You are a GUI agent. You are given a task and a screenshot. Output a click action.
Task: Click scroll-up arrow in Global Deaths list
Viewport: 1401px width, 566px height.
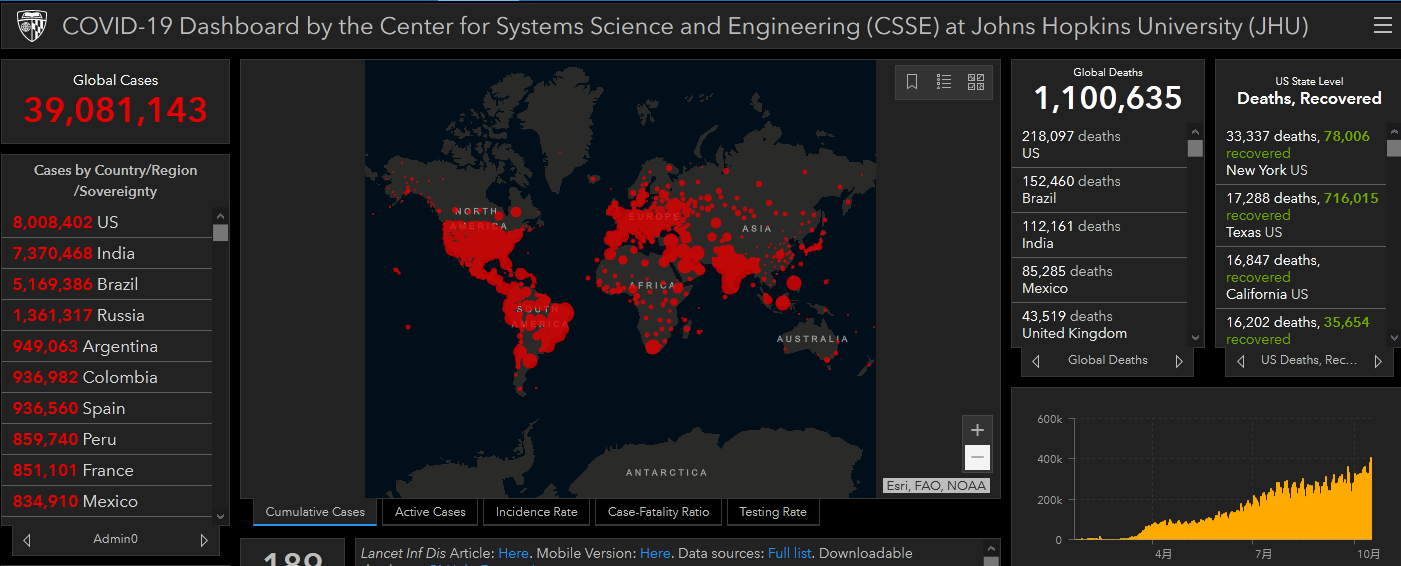[x=1195, y=131]
